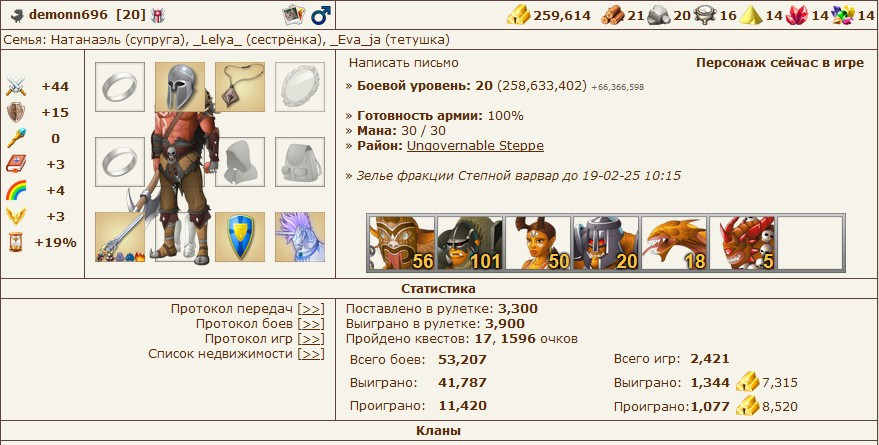879x445 pixels.
Task: Select the amulet necklace slot
Action: pos(240,87)
